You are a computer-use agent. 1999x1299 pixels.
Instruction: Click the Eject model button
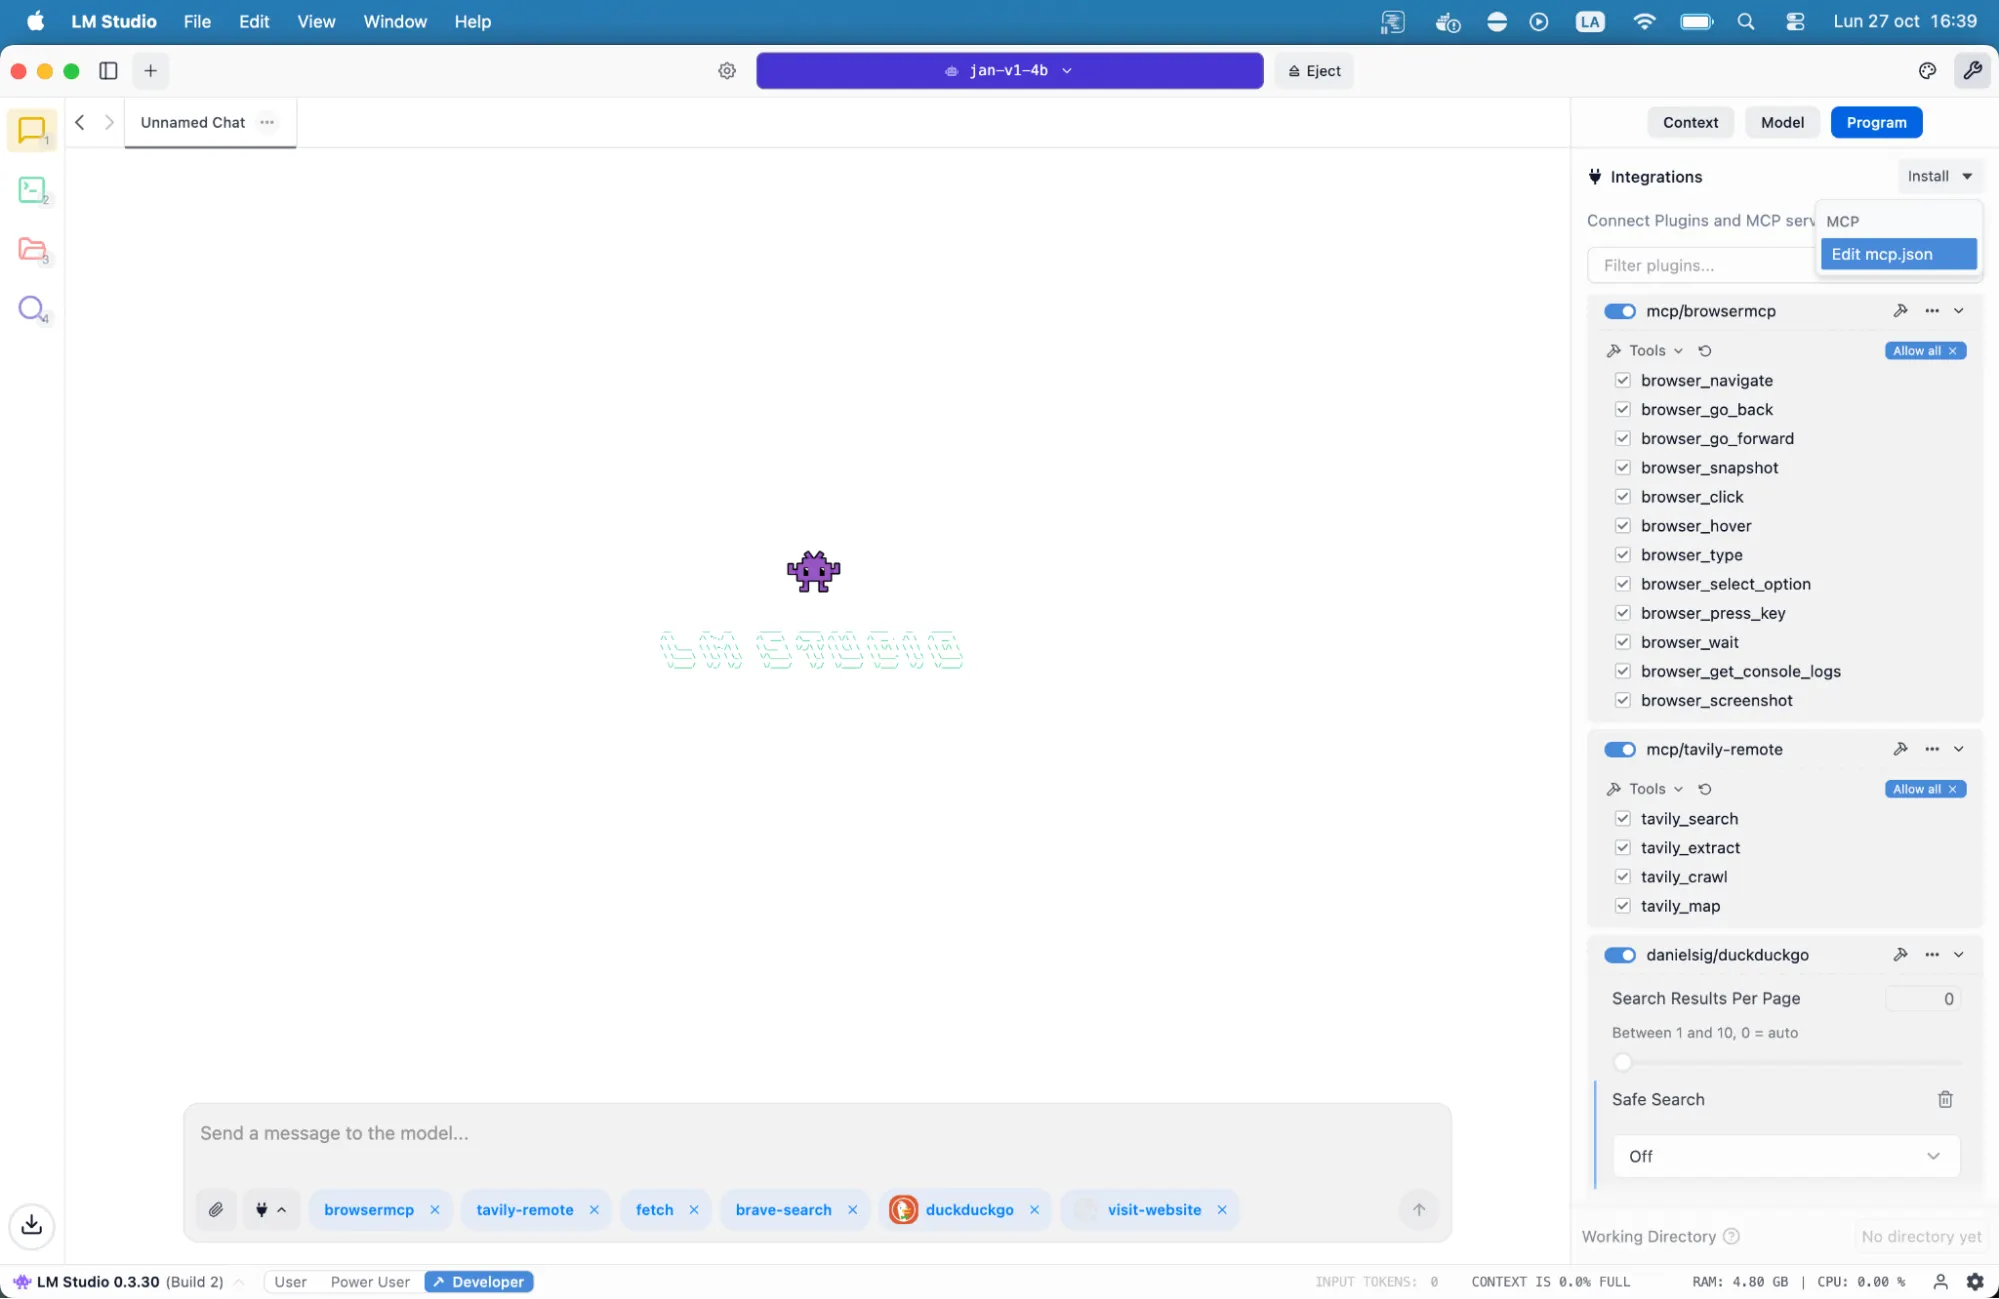[x=1314, y=71]
